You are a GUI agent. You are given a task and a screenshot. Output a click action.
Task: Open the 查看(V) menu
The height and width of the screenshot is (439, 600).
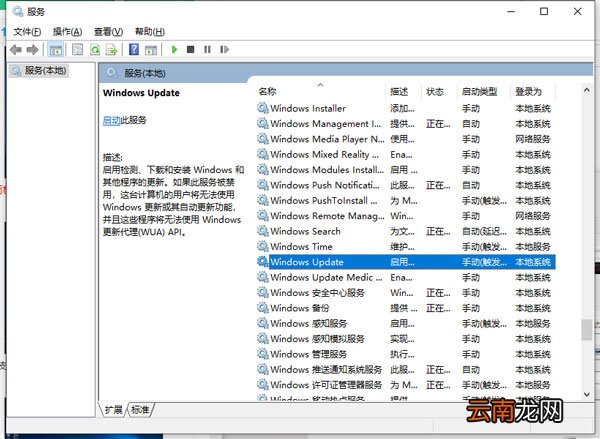click(x=108, y=32)
